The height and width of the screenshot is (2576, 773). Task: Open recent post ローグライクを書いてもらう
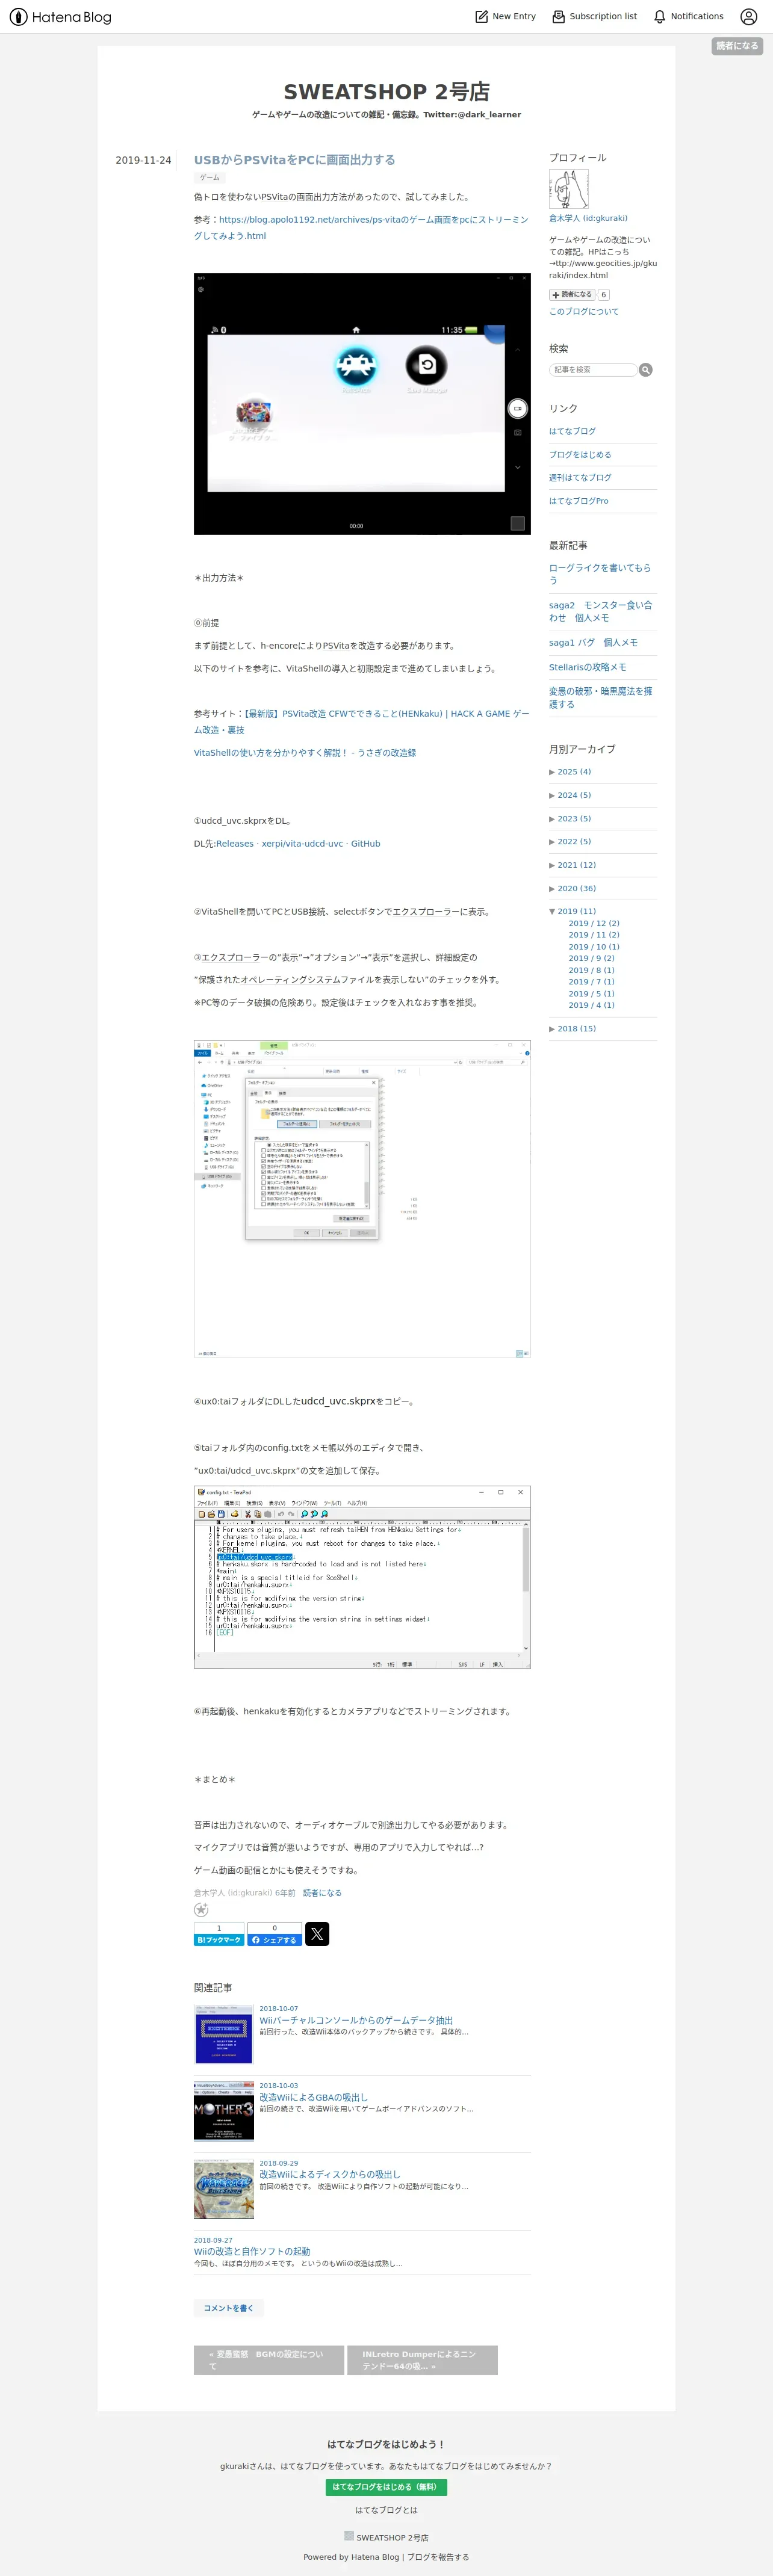coord(600,574)
